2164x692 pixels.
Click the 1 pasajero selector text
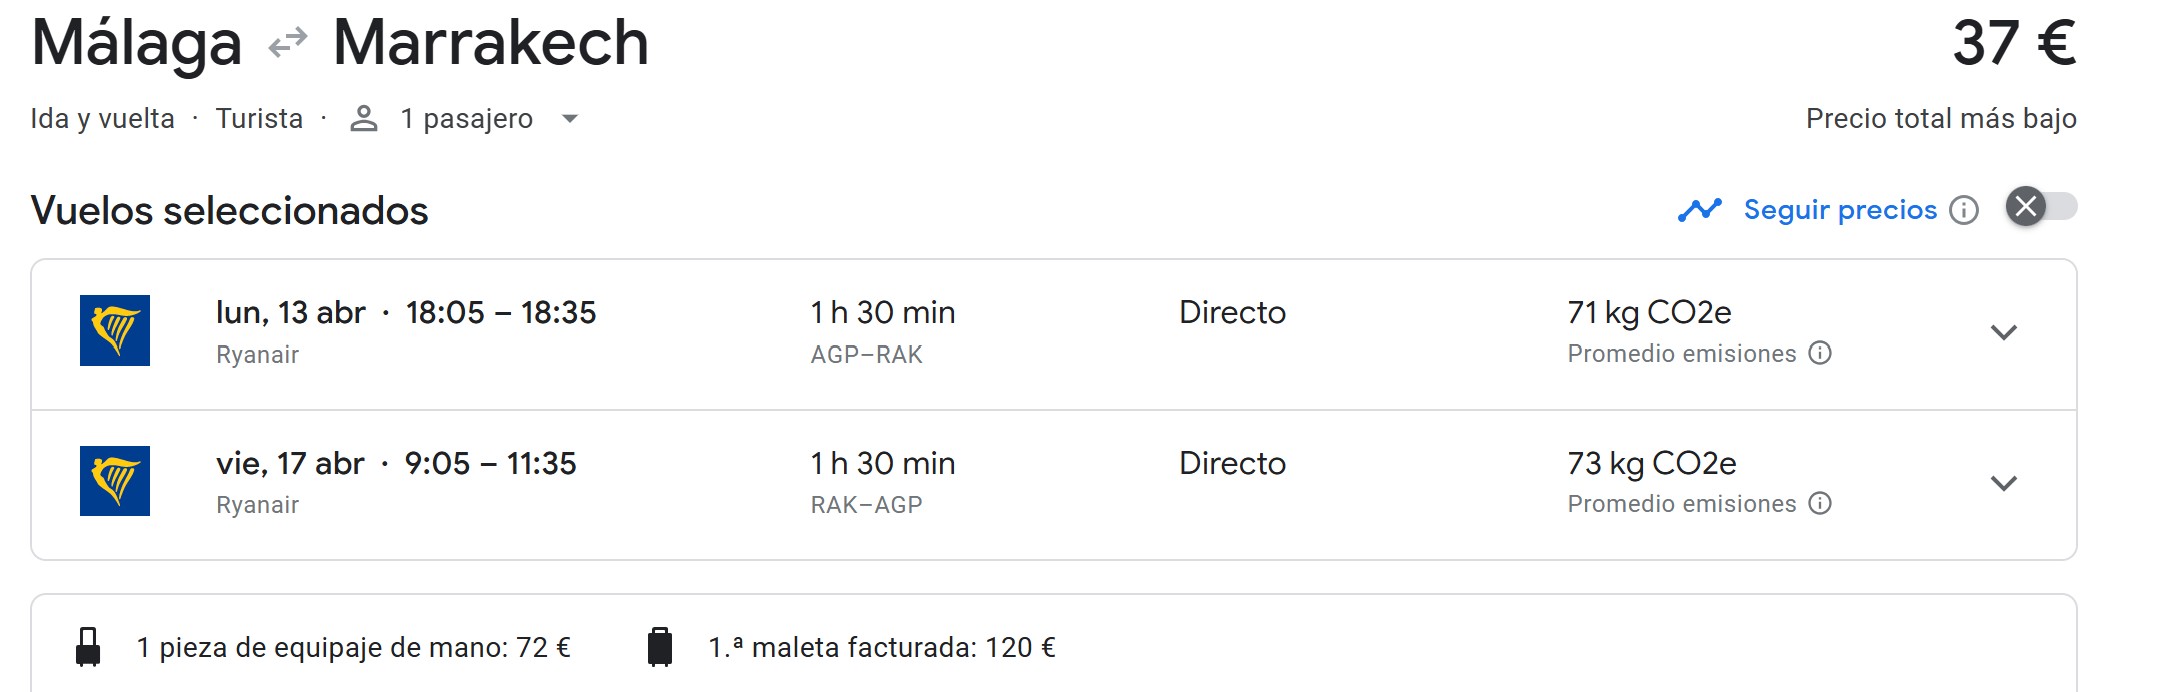point(466,119)
